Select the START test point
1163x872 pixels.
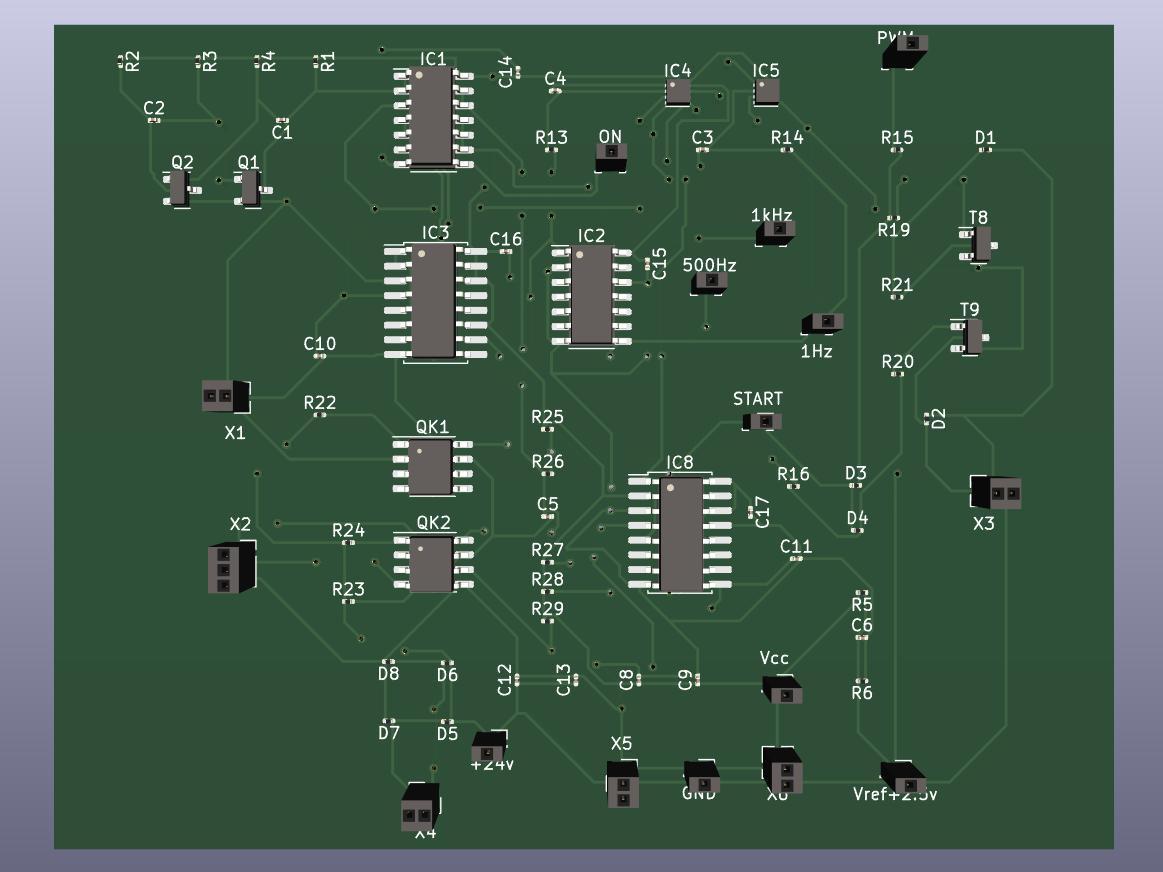(761, 421)
